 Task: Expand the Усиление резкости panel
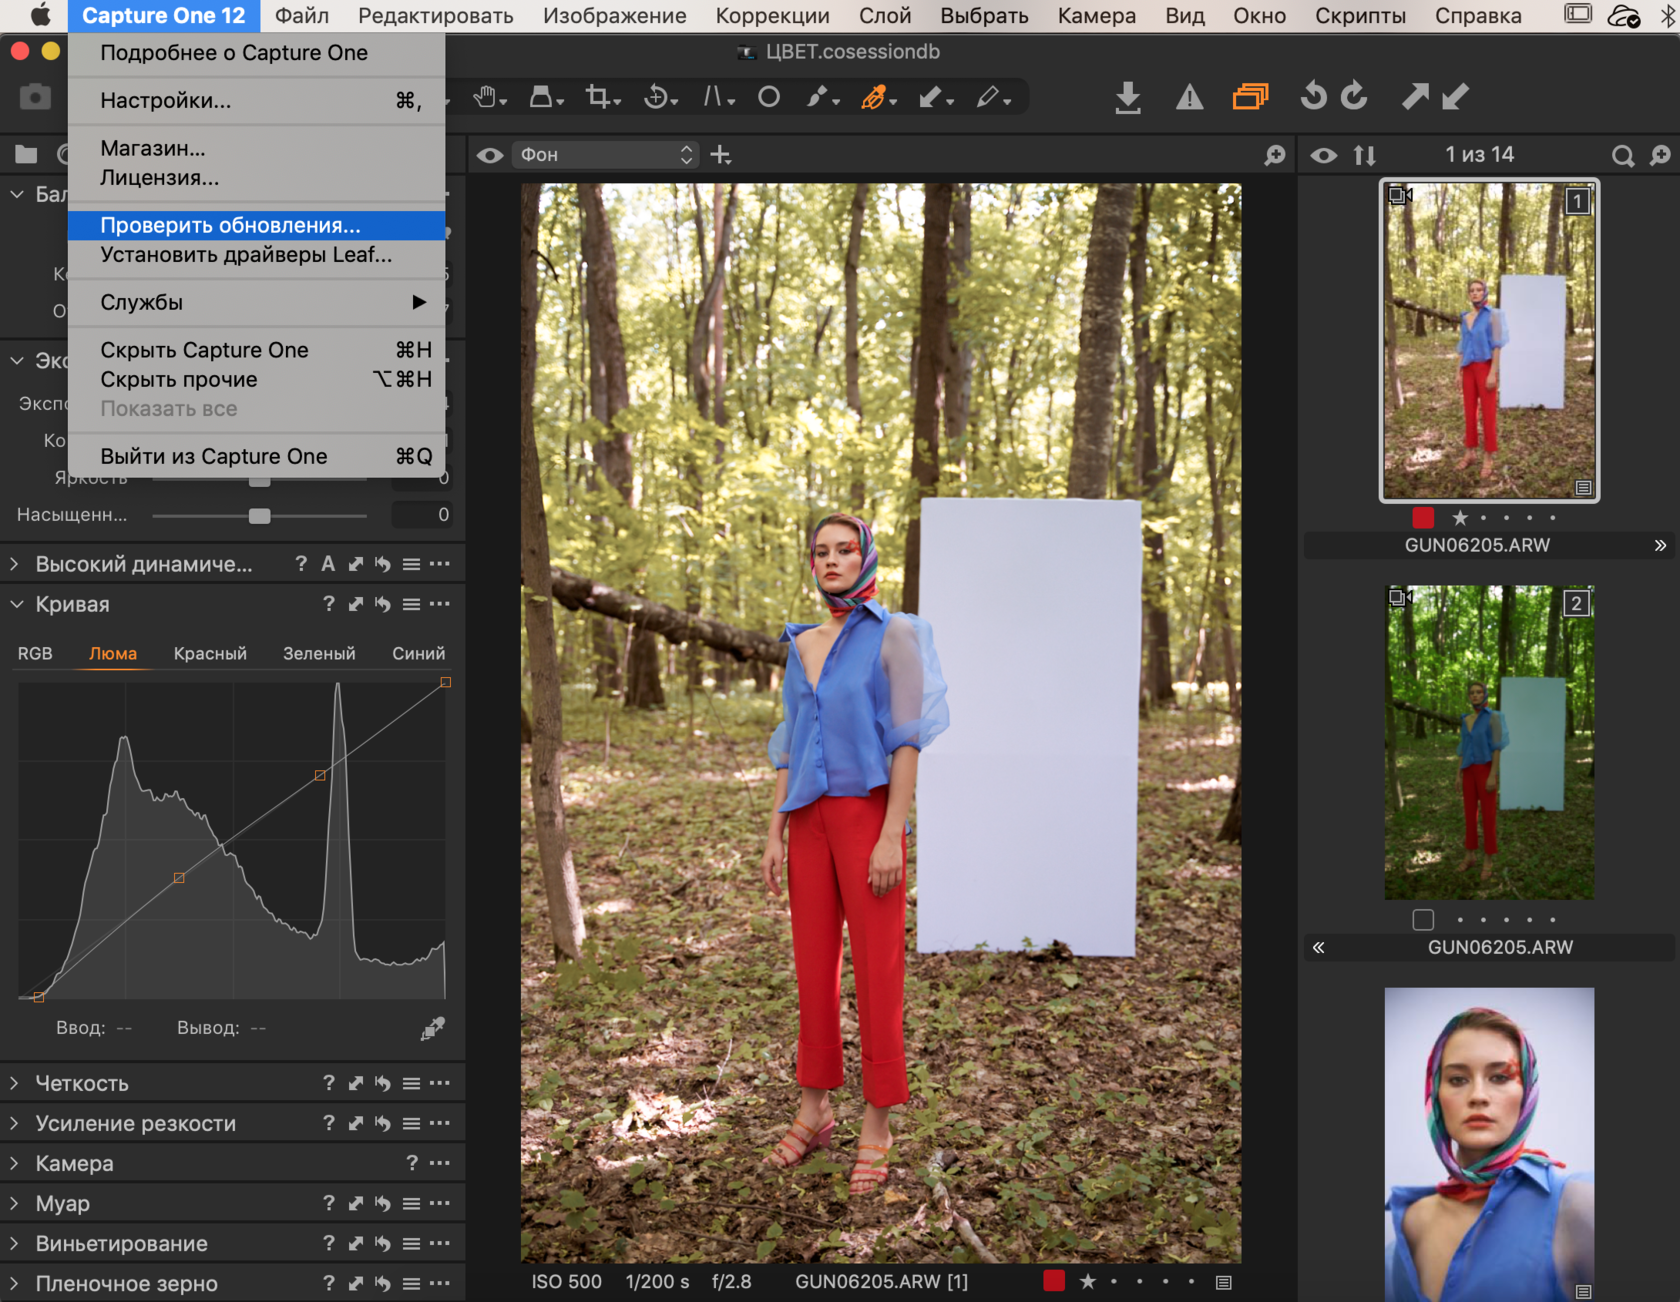click(15, 1123)
